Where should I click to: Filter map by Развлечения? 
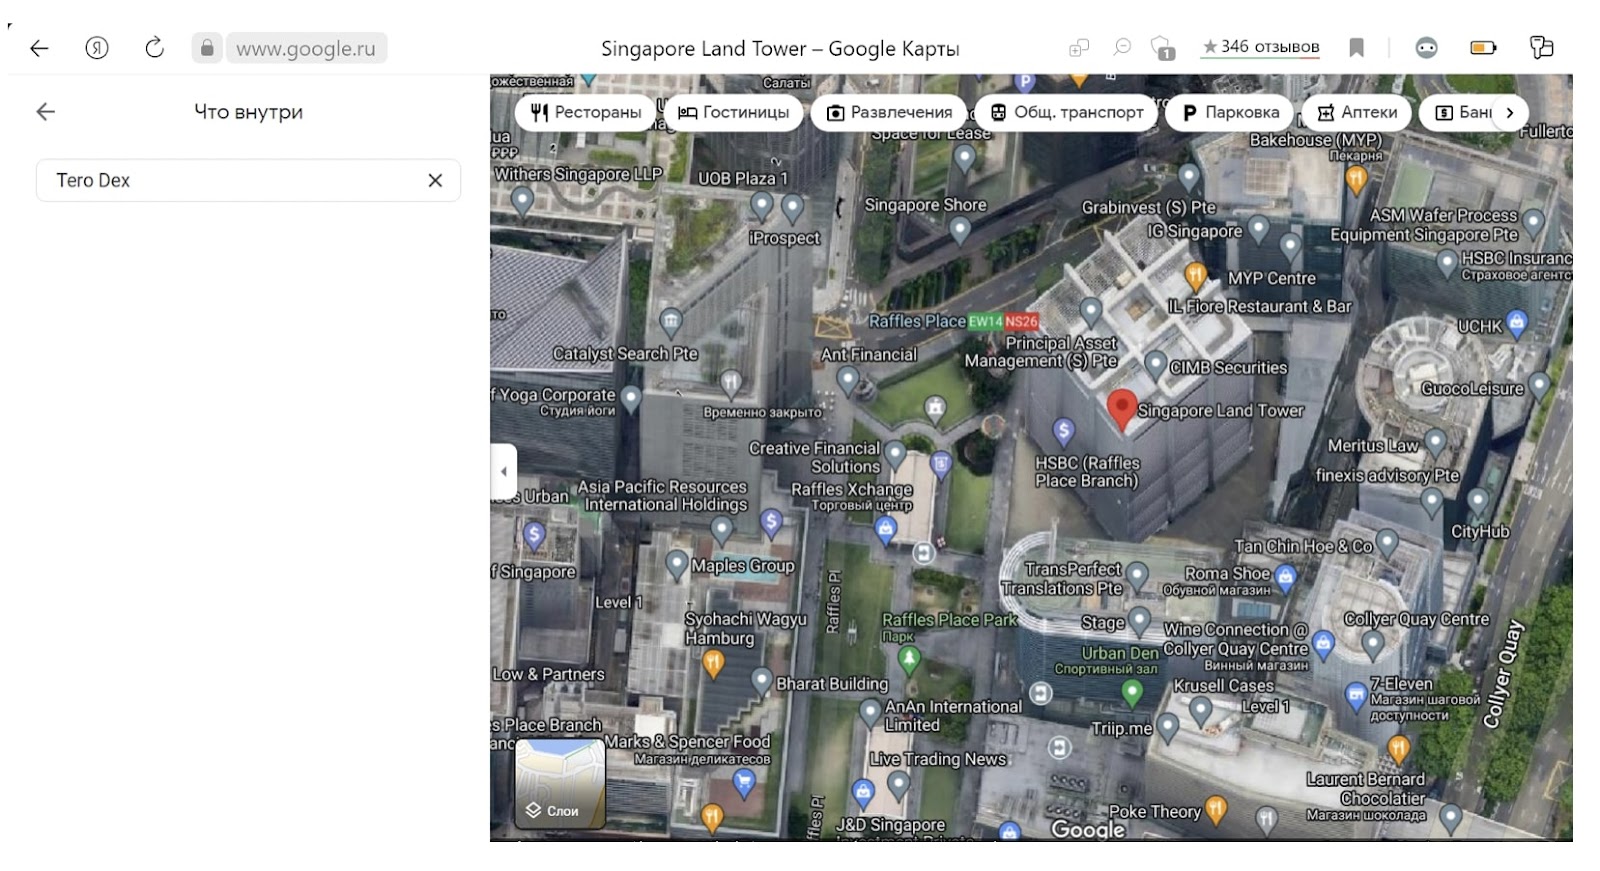[x=889, y=112]
